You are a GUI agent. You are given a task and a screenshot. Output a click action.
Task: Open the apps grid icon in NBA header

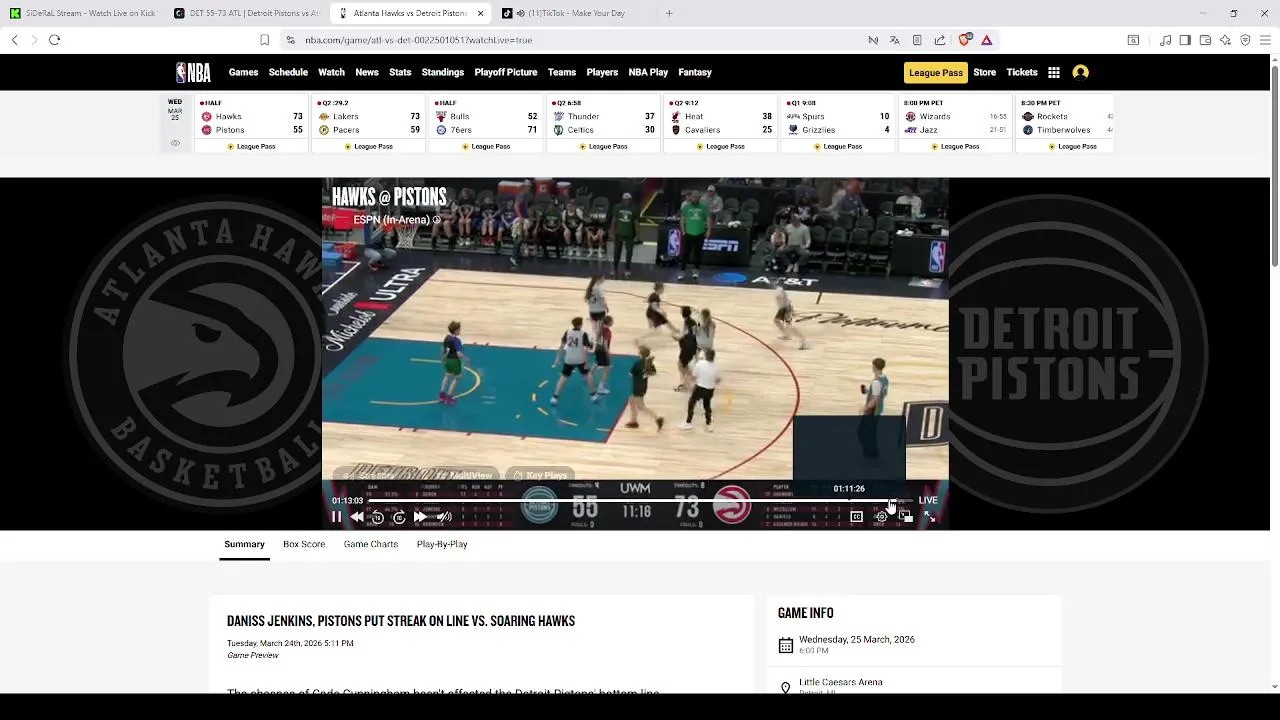(x=1054, y=72)
